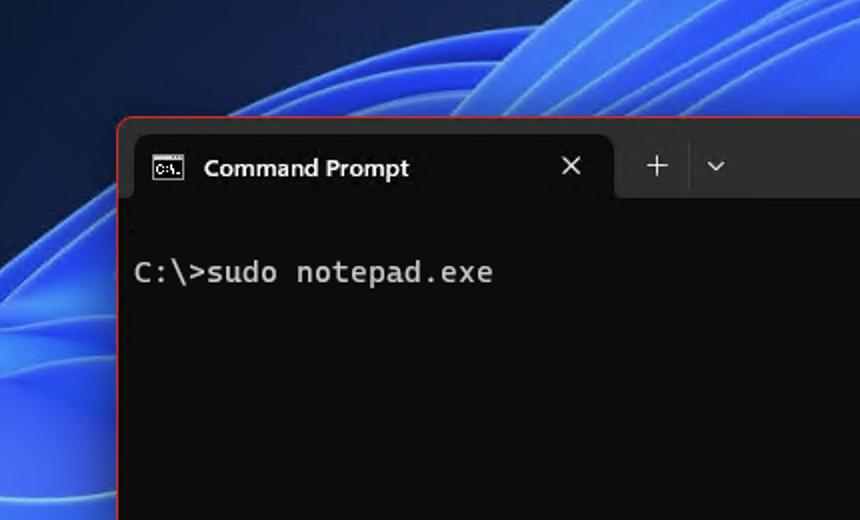Click the blank terminal line above the prompt

pos(488,230)
